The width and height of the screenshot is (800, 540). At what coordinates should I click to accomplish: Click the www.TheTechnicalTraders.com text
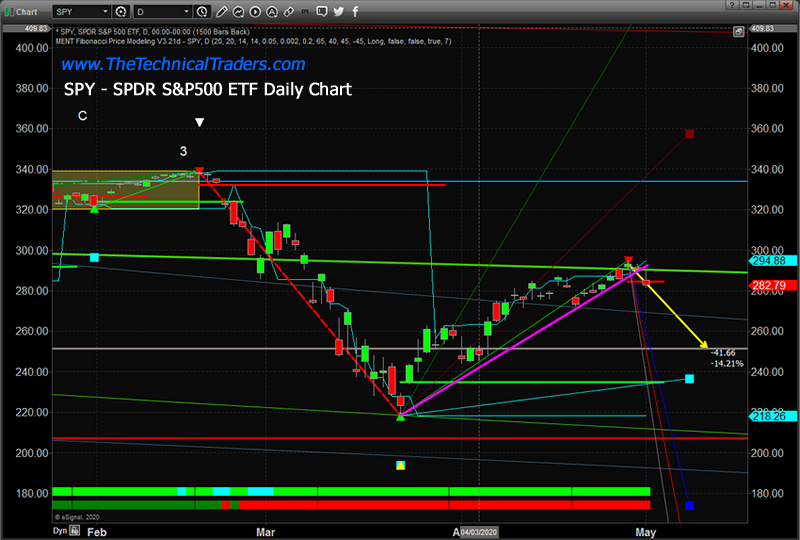(183, 64)
